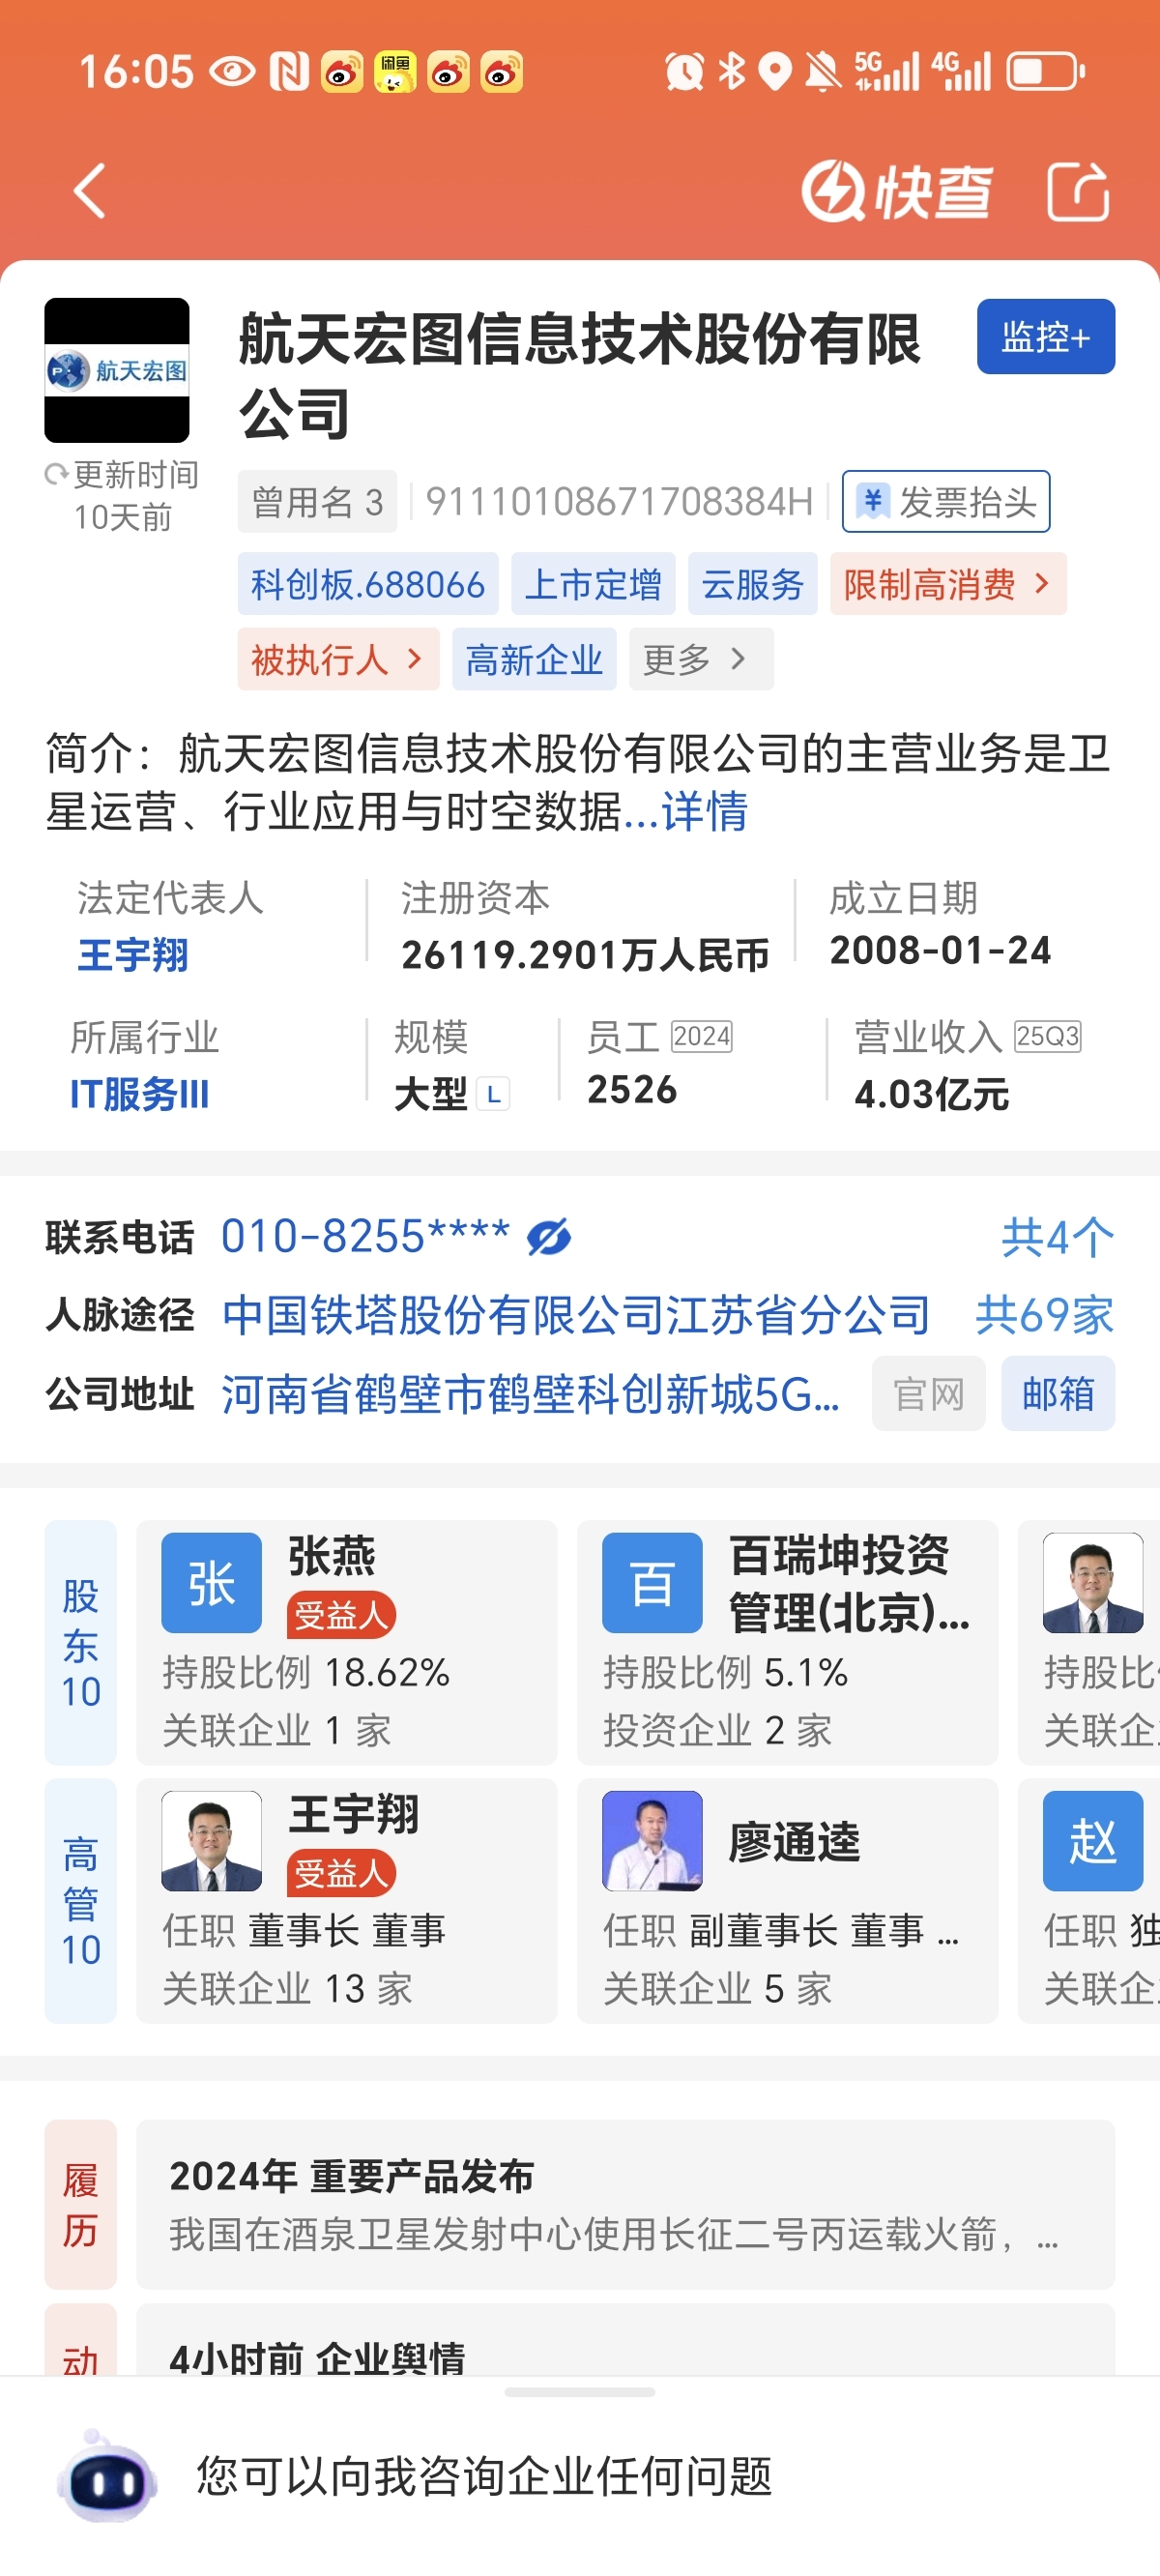Screen dimensions: 1160x2576
Task: Open 中国铁塔股份有限公司江苏省分公司 link
Action: [576, 1314]
